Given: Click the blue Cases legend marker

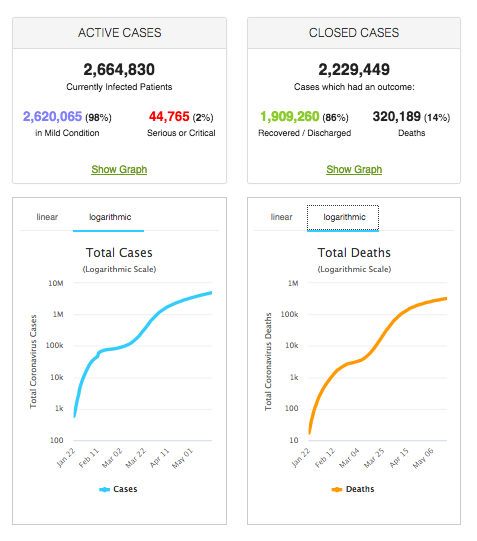Looking at the screenshot, I should point(105,489).
